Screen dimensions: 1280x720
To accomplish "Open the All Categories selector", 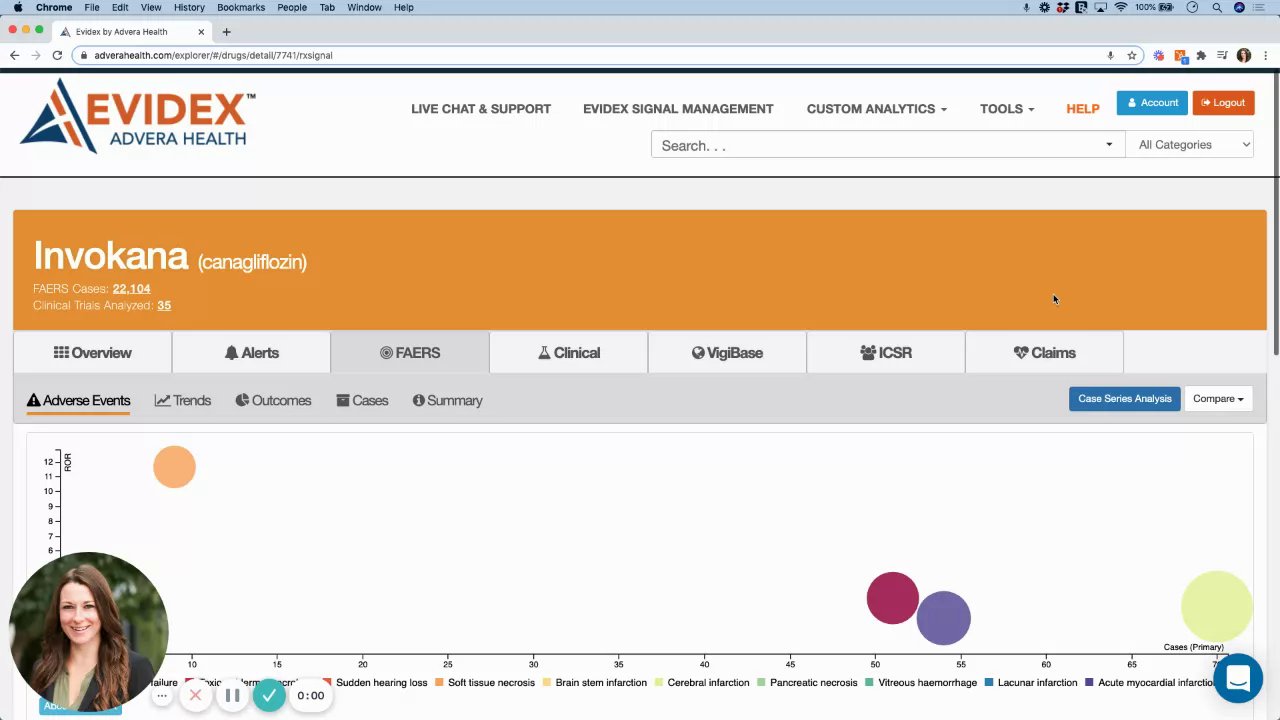I will [x=1189, y=145].
